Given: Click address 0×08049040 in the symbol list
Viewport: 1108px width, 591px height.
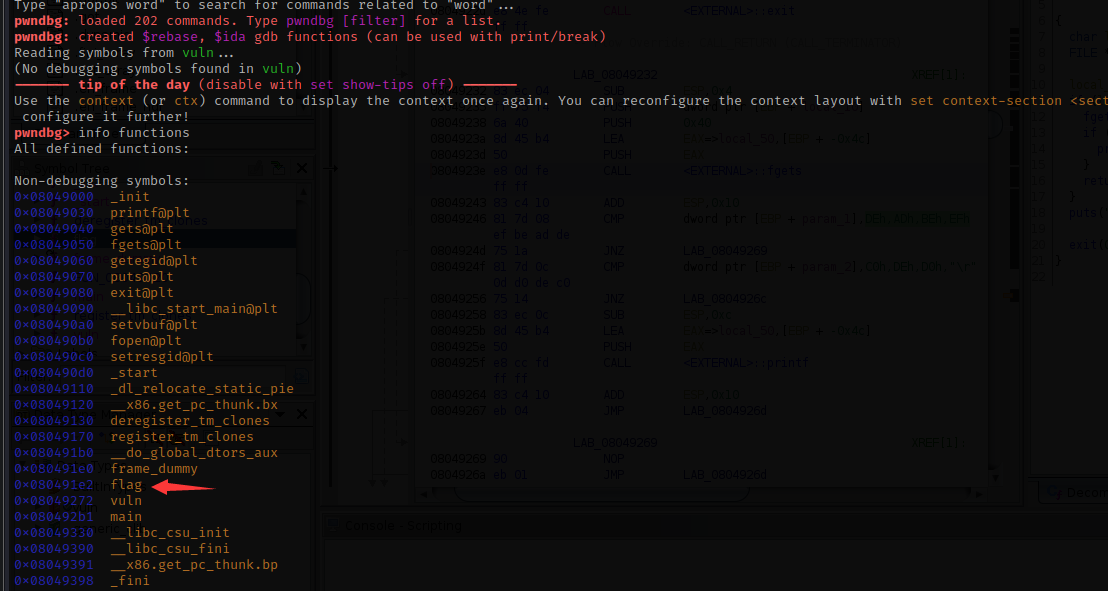Looking at the screenshot, I should [54, 228].
